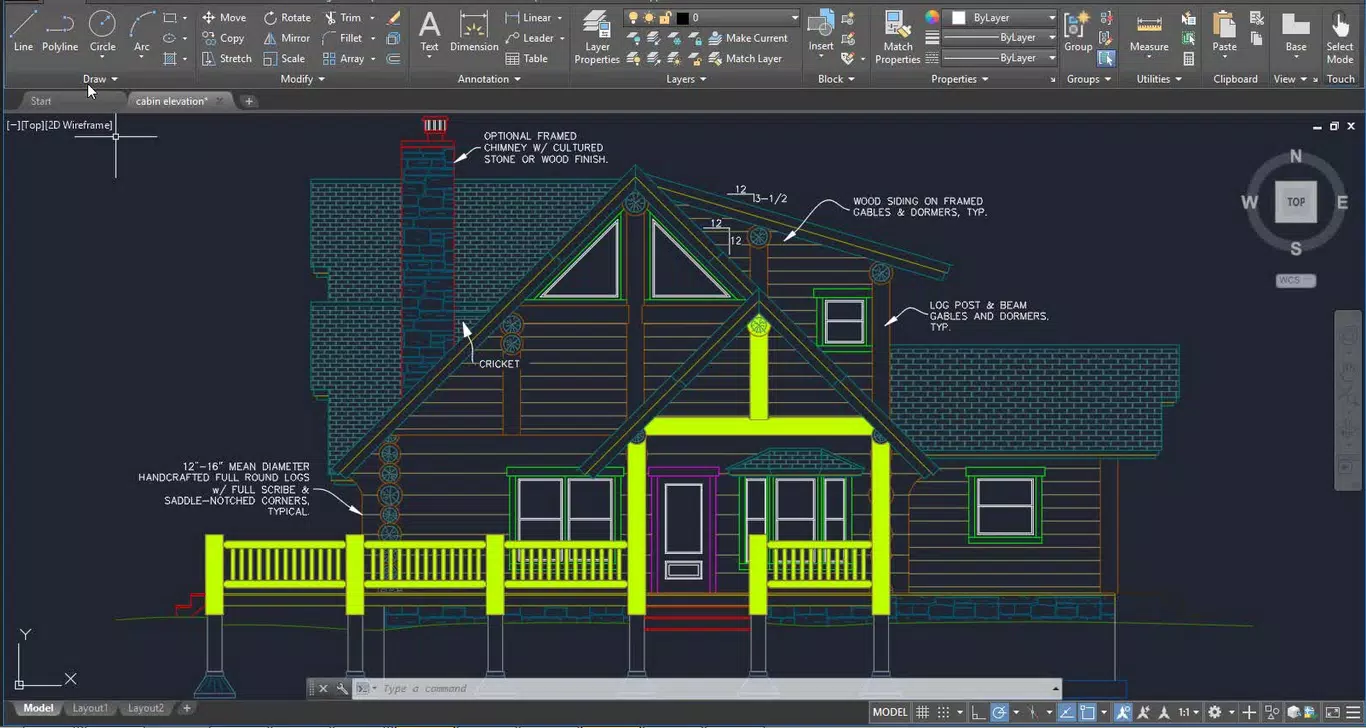Activate the Stretch tool
Viewport: 1366px width, 728px height.
tap(226, 58)
